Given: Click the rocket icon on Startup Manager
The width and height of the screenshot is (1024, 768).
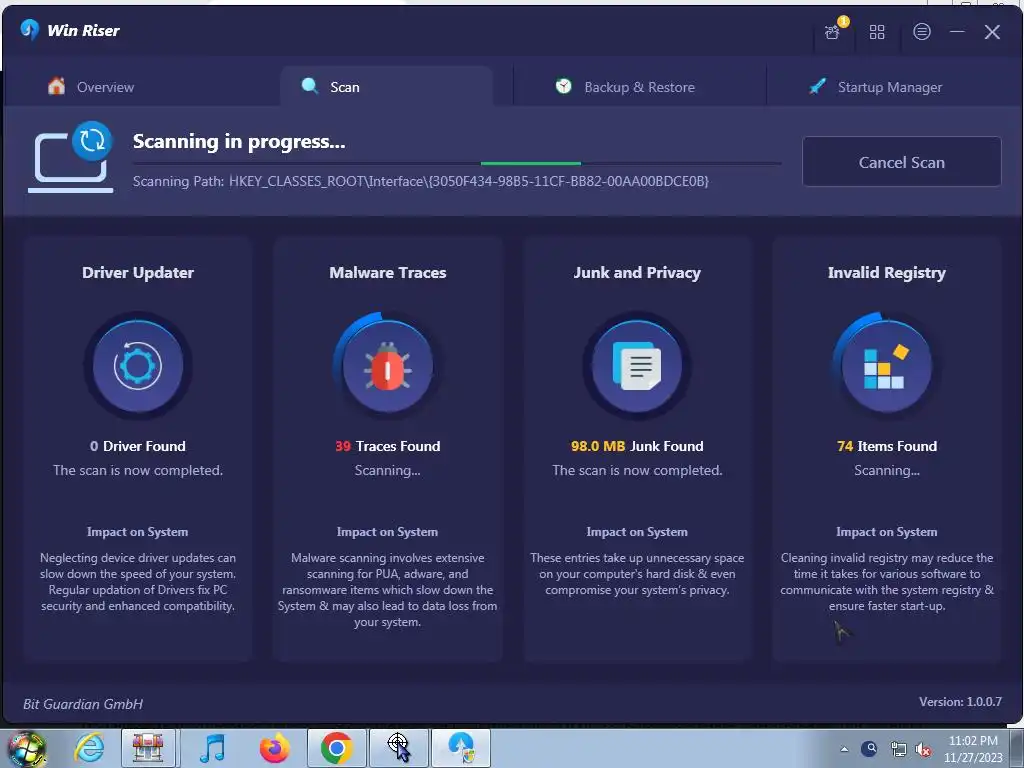Looking at the screenshot, I should click(817, 86).
